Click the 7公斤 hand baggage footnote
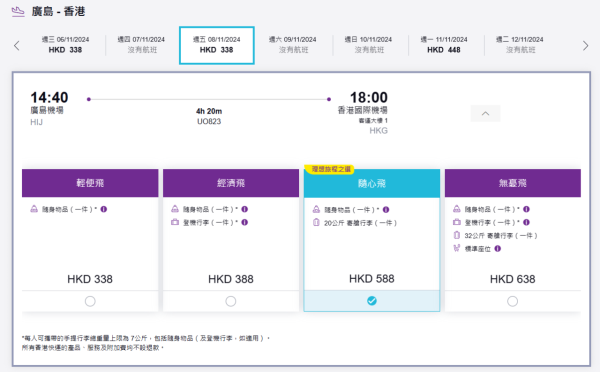 146,338
